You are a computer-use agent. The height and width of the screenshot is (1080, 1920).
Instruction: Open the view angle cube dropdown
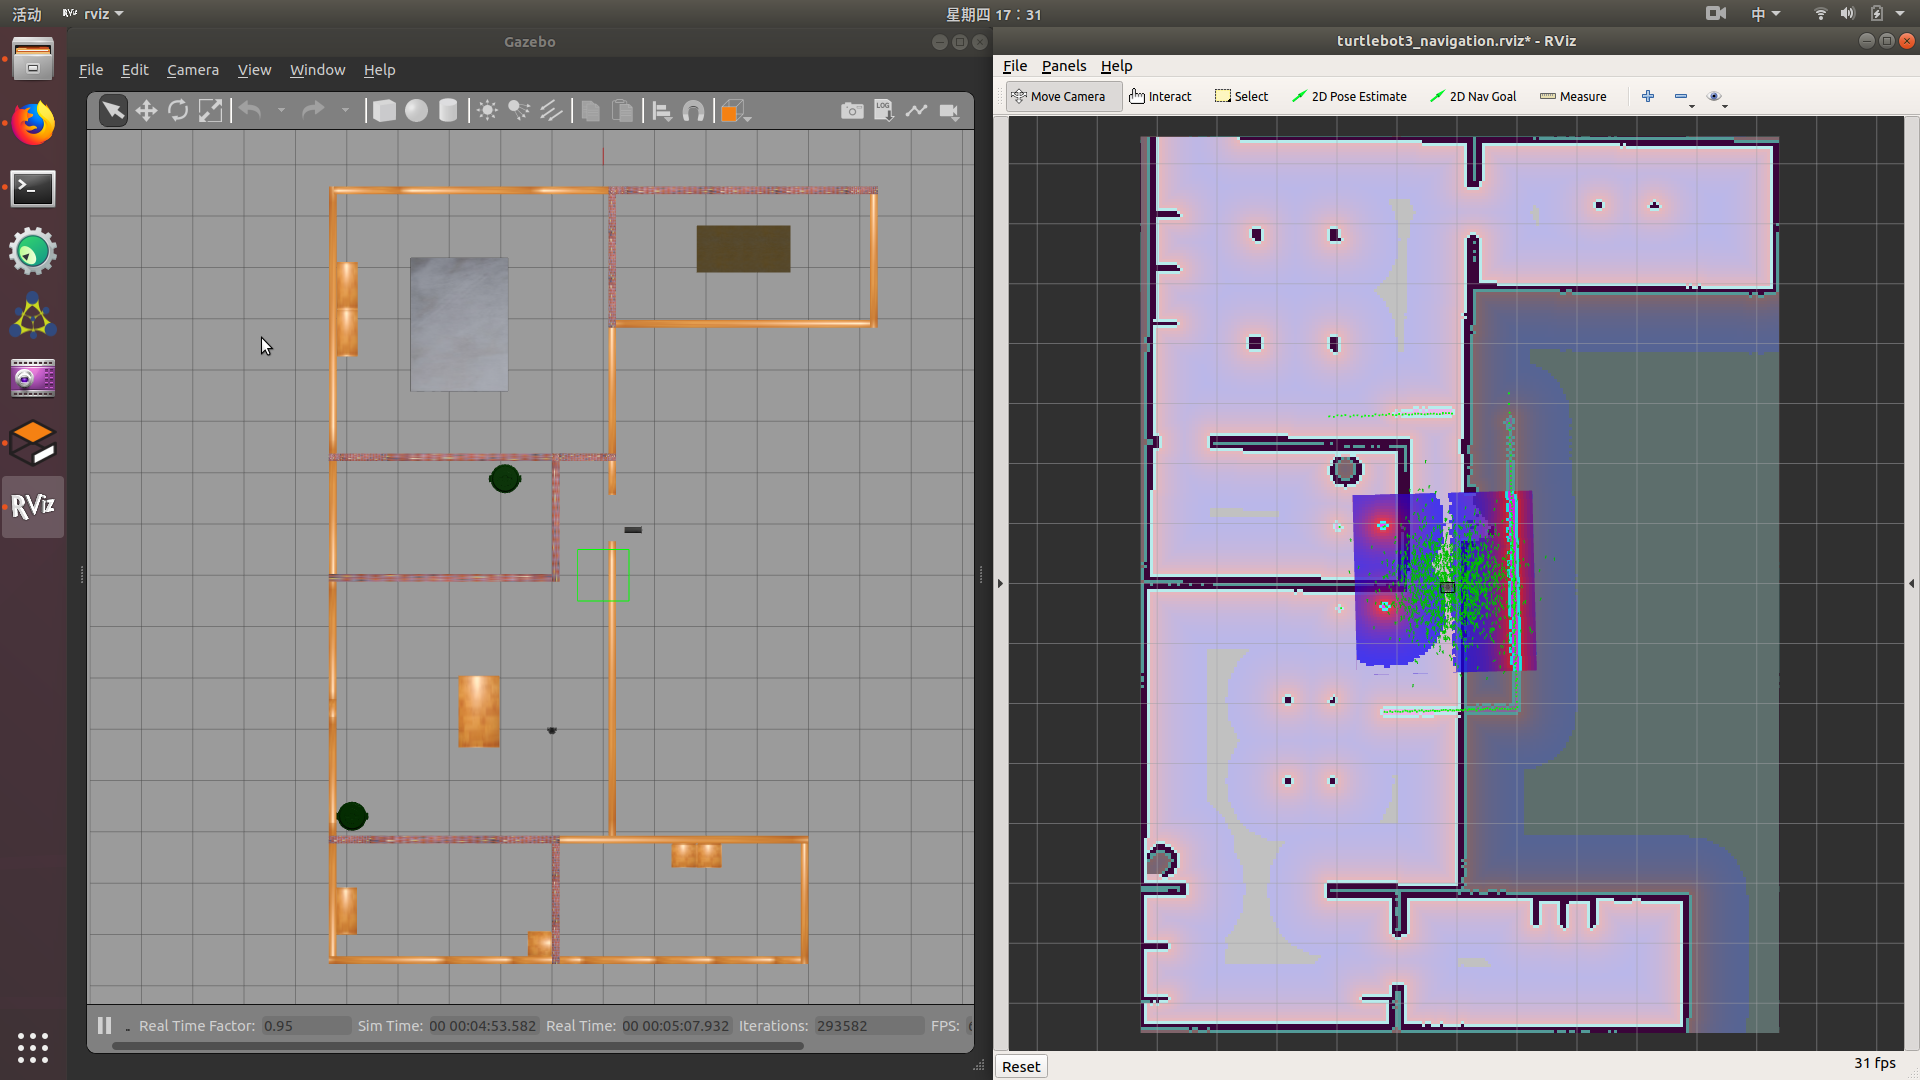736,111
